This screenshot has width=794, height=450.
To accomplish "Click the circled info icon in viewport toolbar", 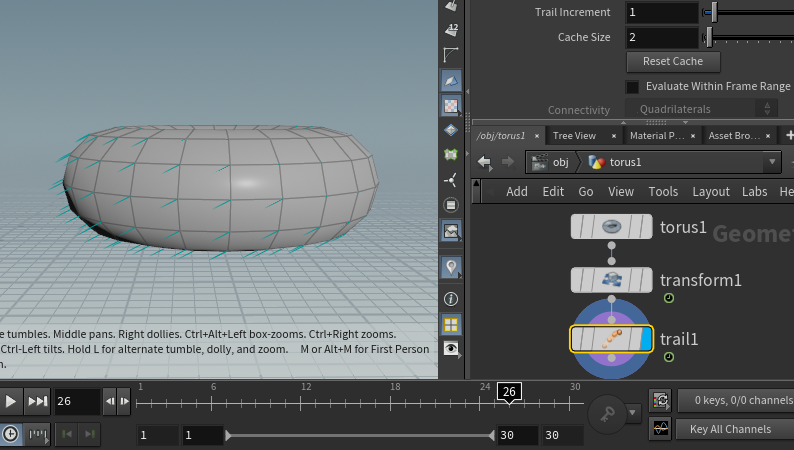I will 451,299.
